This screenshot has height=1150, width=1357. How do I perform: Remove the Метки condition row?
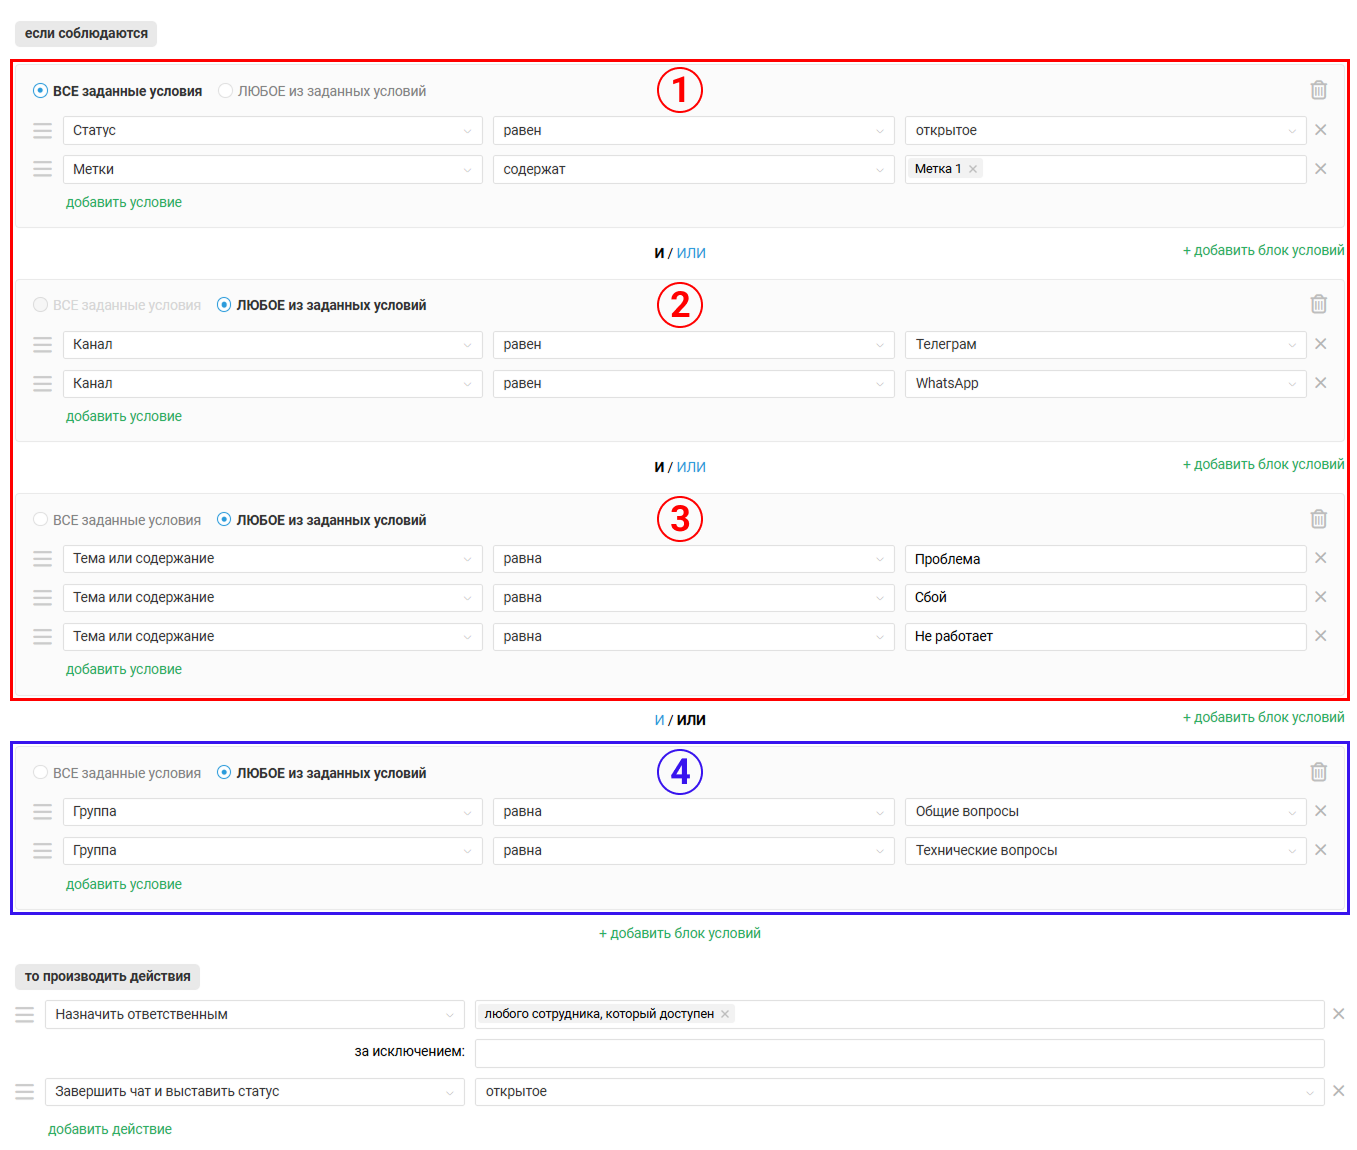tap(1320, 169)
